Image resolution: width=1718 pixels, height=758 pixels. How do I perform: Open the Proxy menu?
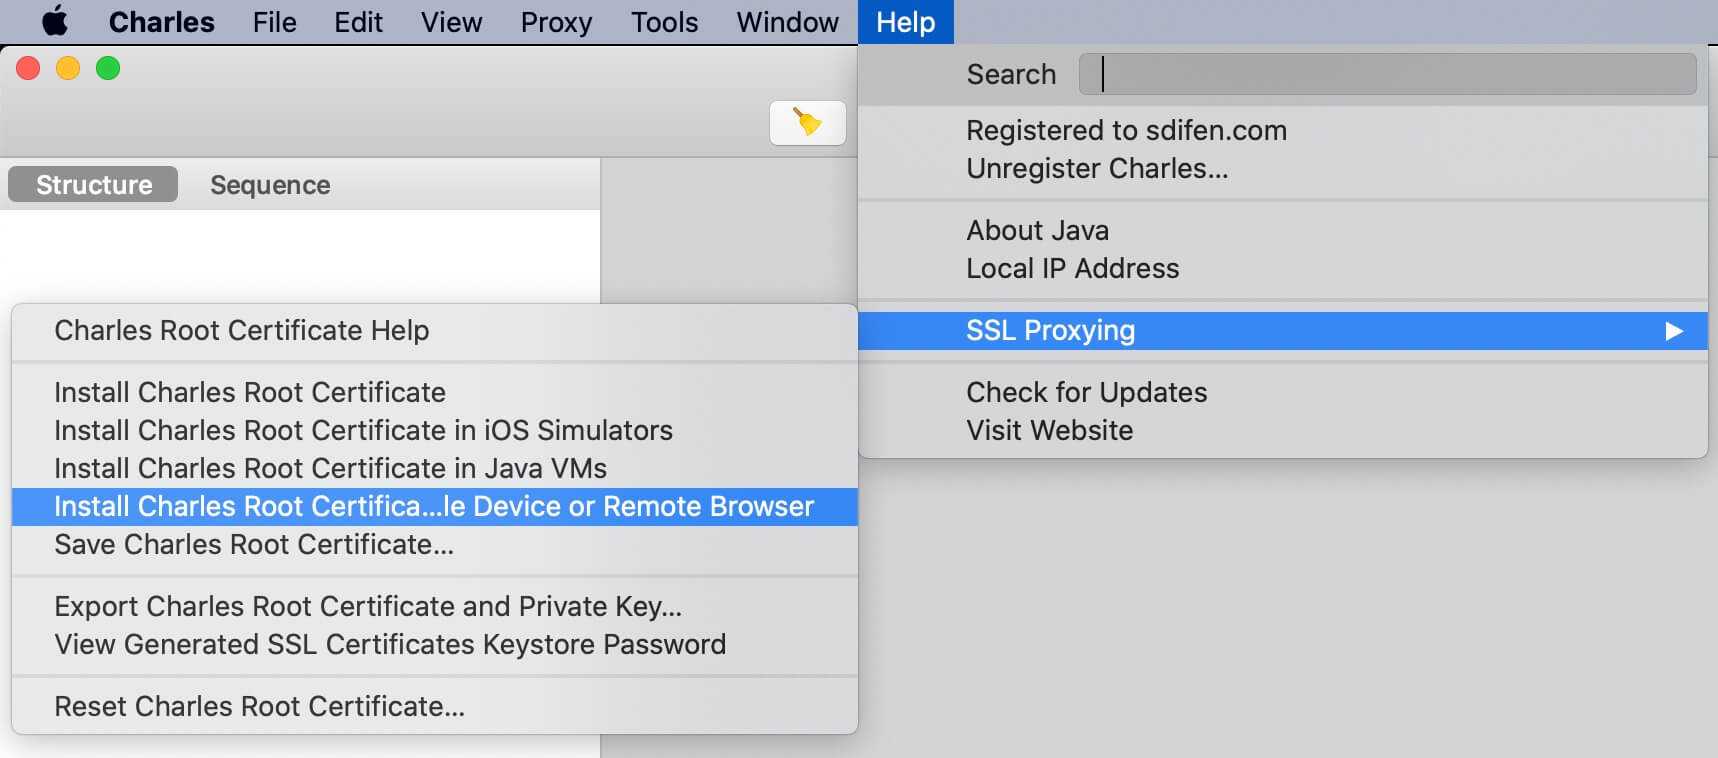point(556,22)
